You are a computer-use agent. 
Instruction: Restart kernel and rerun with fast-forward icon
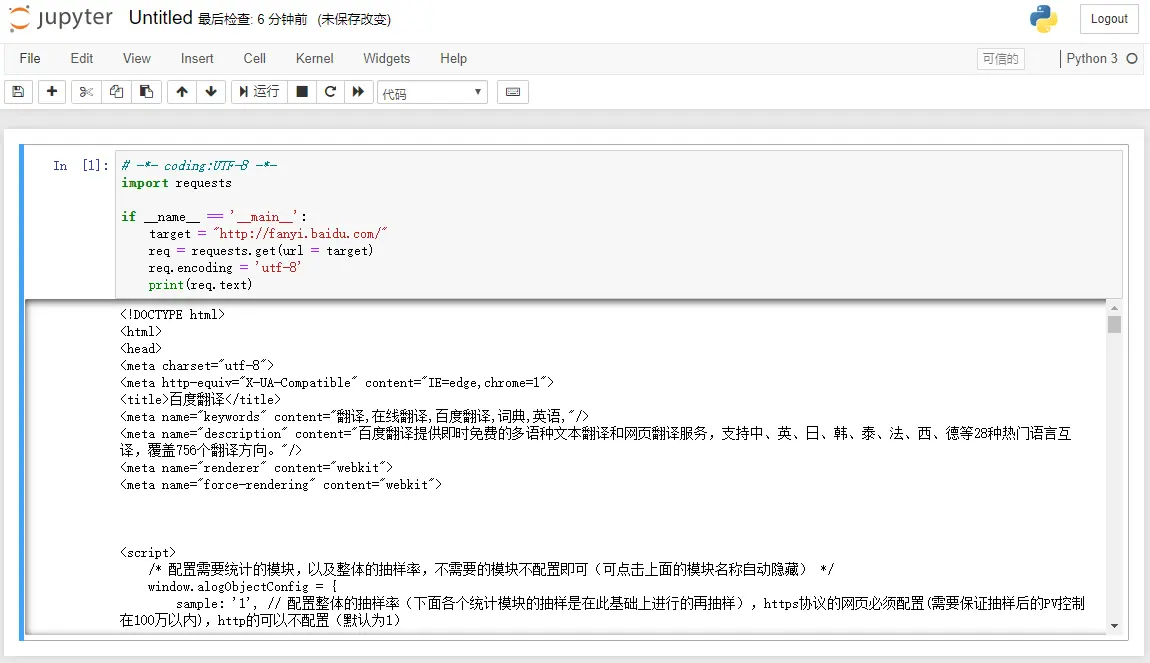point(359,91)
